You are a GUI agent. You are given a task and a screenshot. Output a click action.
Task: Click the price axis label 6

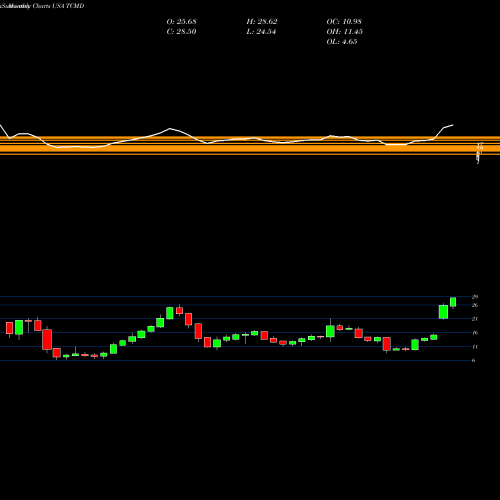(474, 360)
